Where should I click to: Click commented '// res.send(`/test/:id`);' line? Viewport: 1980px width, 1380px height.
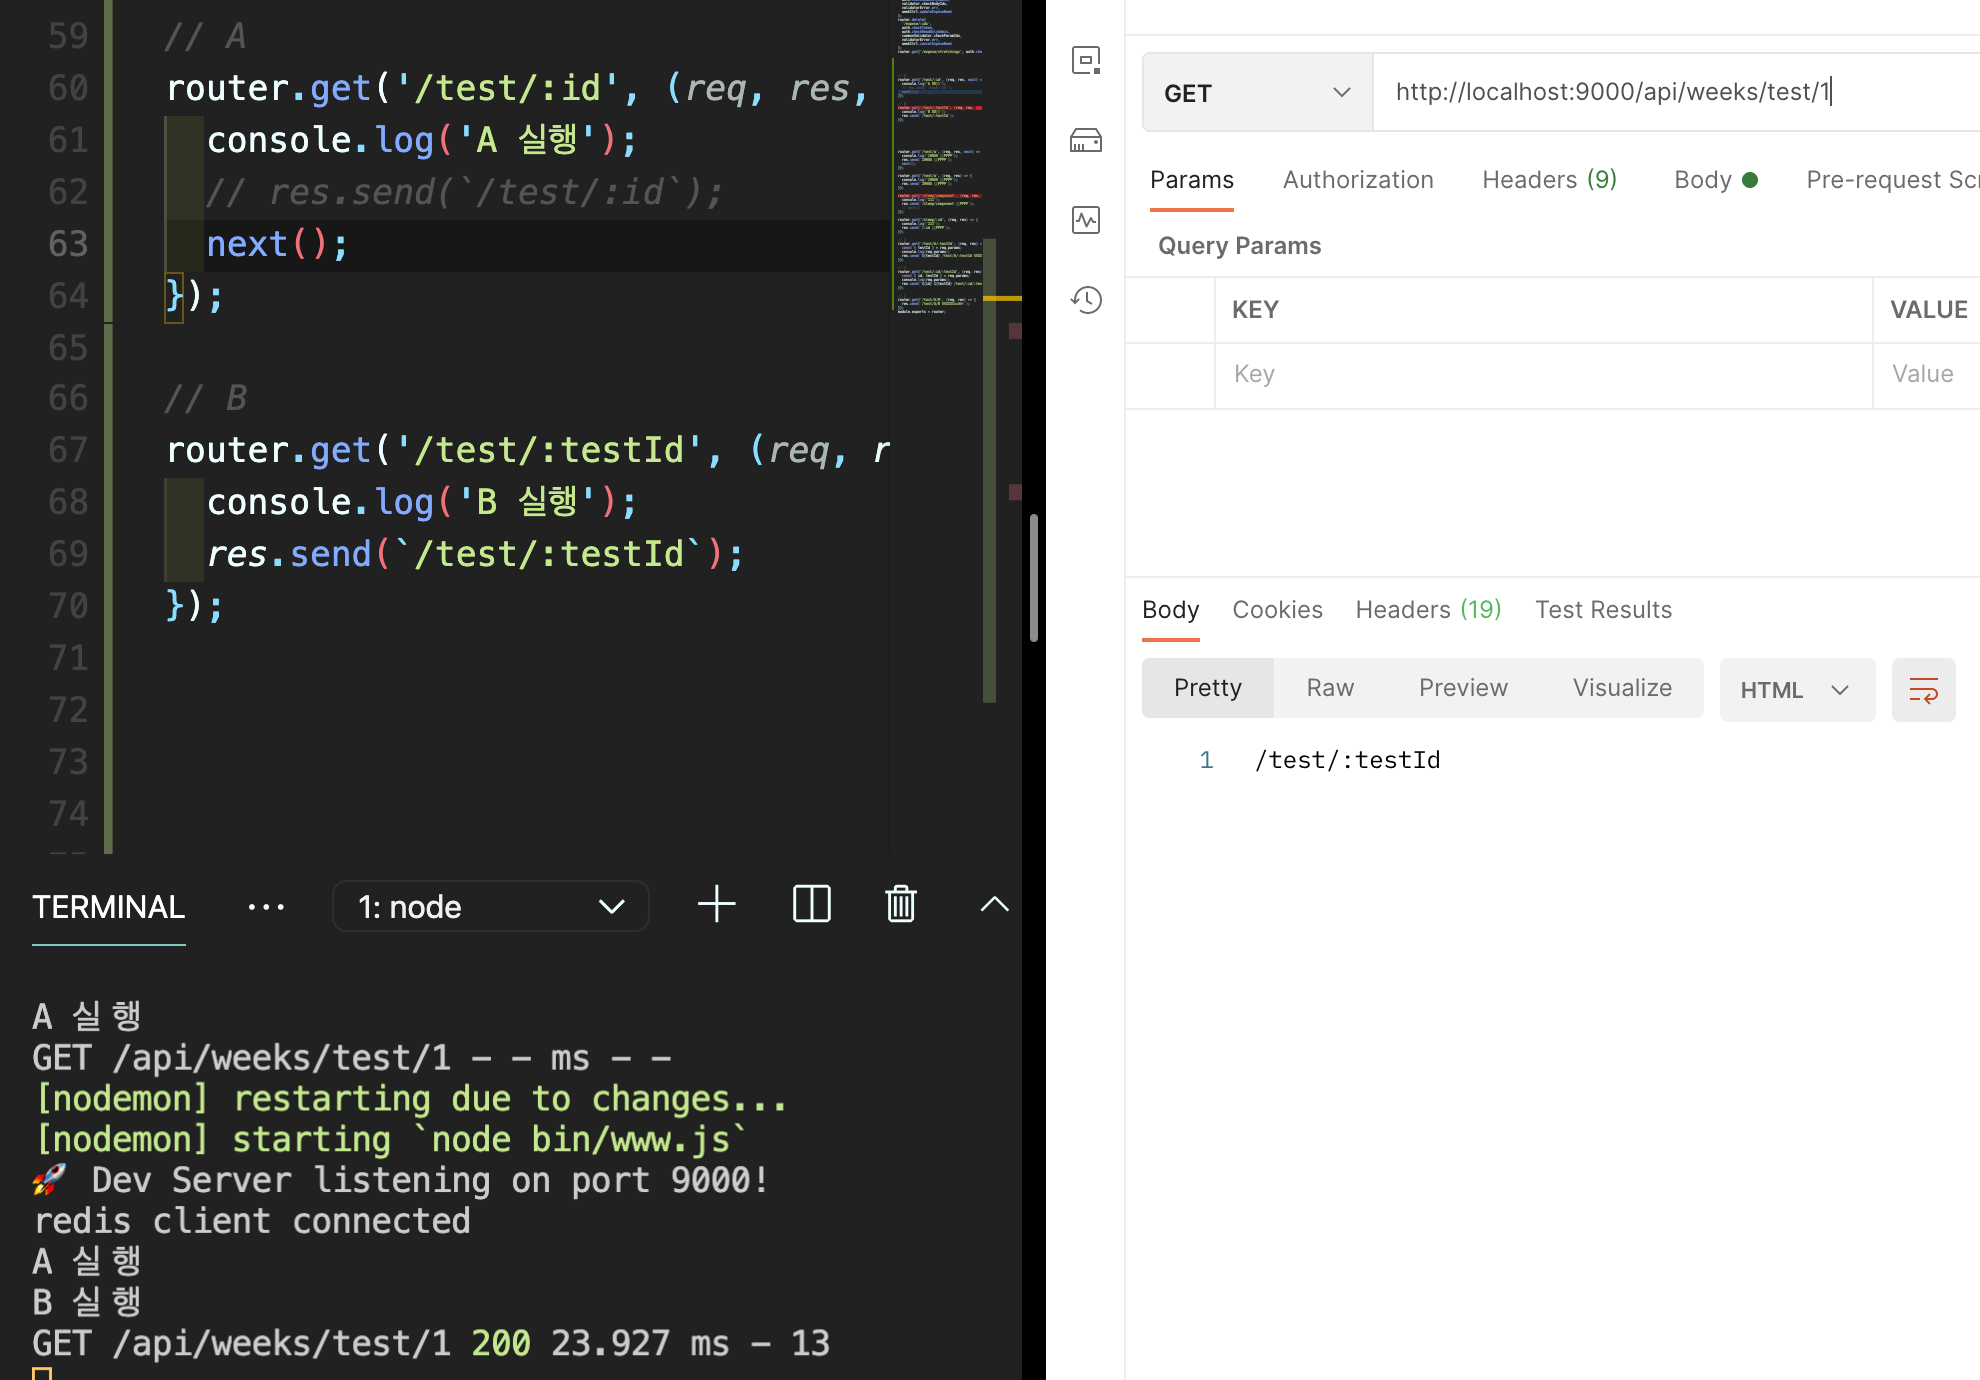(464, 192)
